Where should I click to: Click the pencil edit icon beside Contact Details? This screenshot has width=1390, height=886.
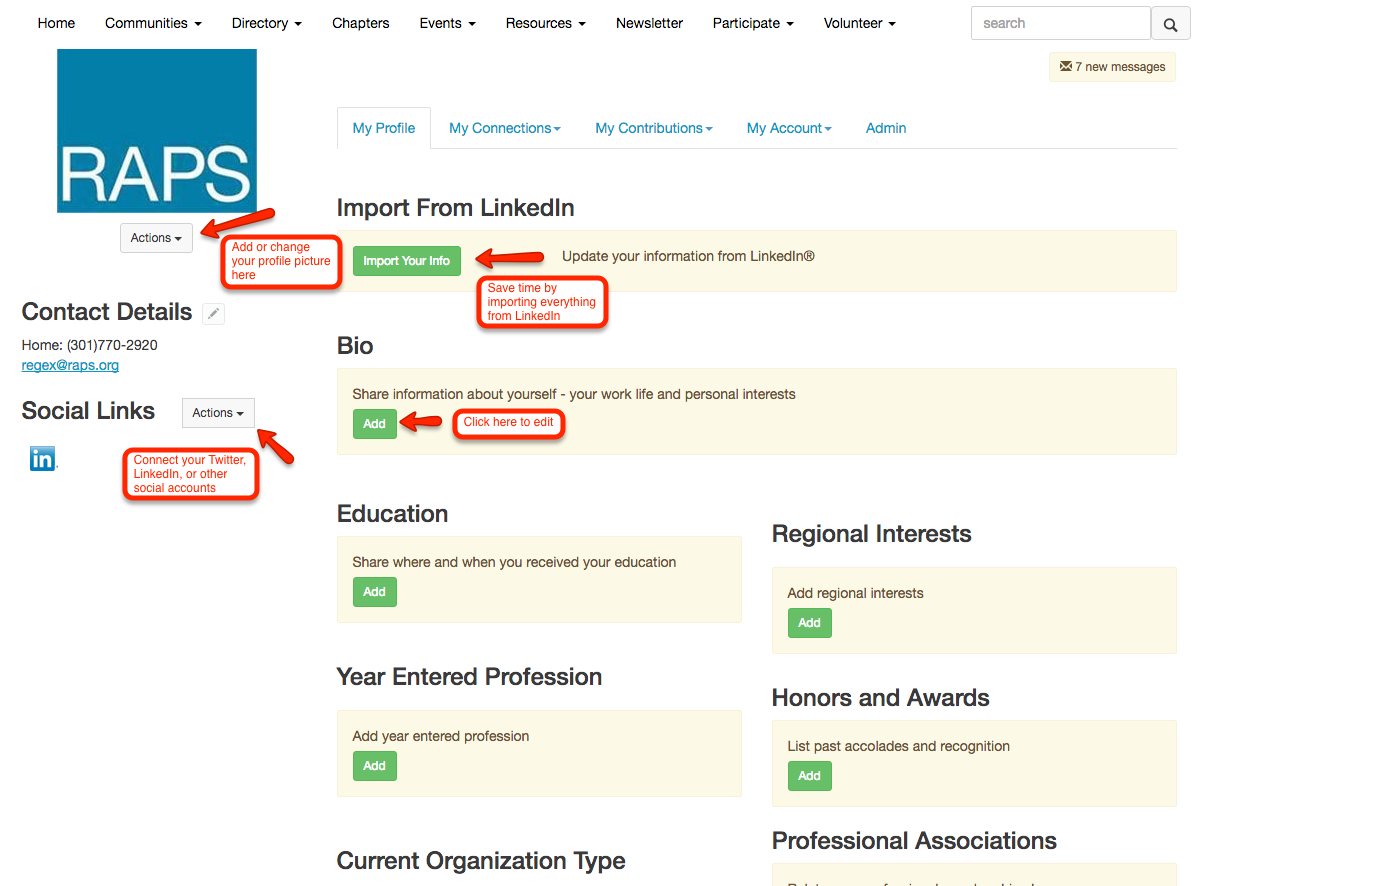click(x=213, y=314)
